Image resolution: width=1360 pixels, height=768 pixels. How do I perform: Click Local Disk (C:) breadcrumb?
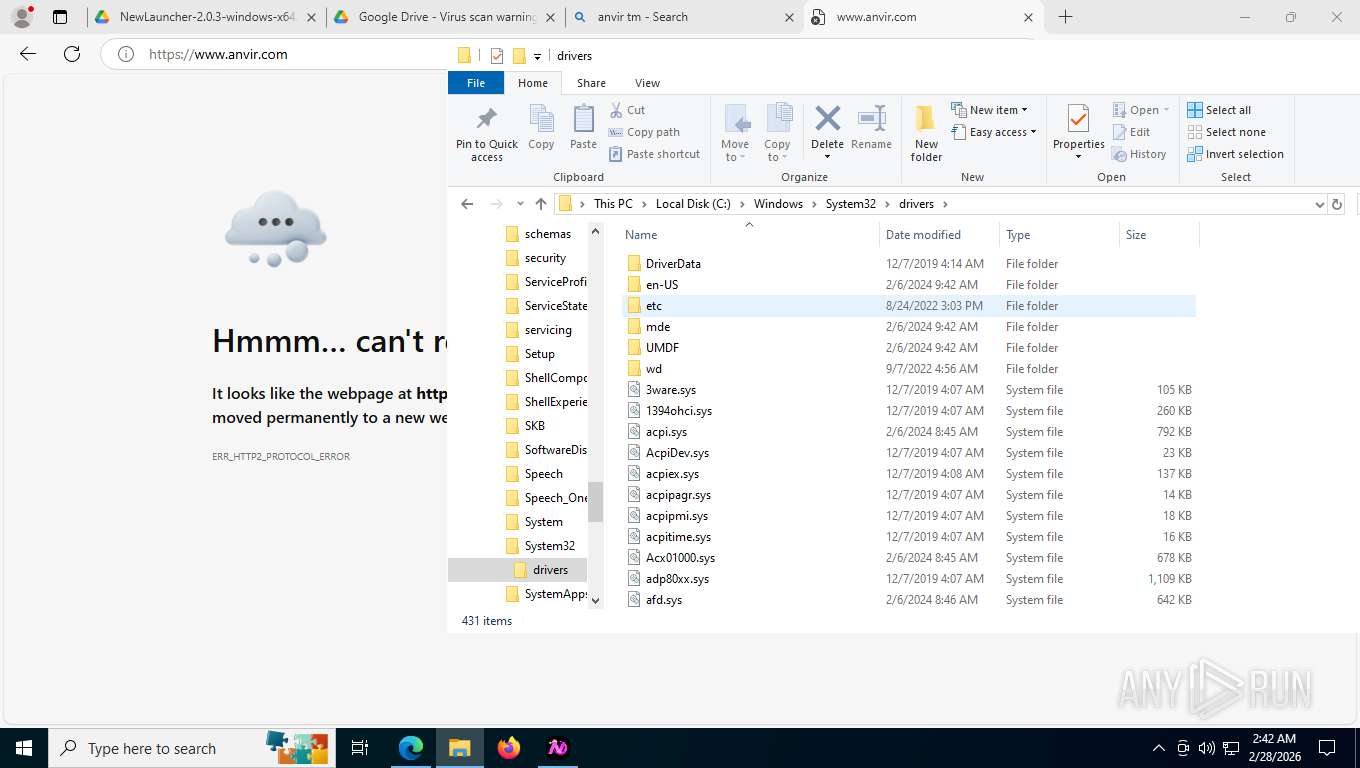[x=693, y=204]
